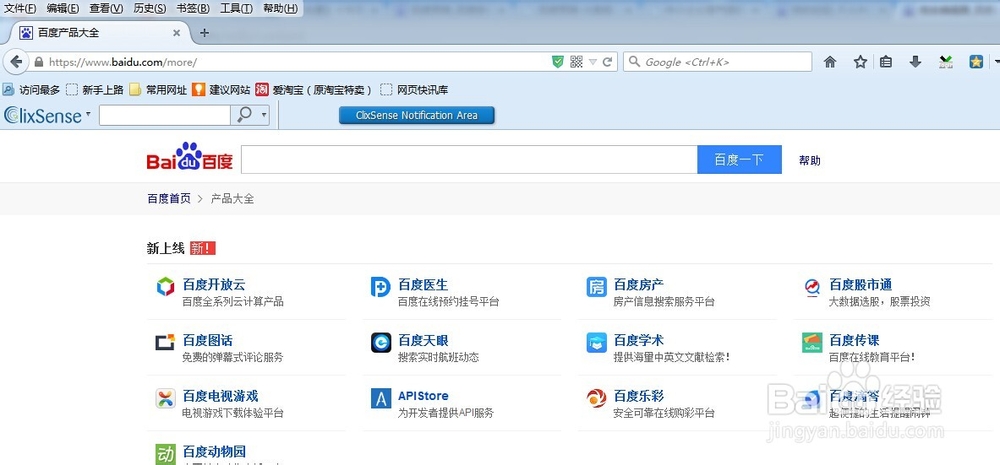Click the Baidu logo
Image resolution: width=1000 pixels, height=465 pixels.
coord(189,156)
